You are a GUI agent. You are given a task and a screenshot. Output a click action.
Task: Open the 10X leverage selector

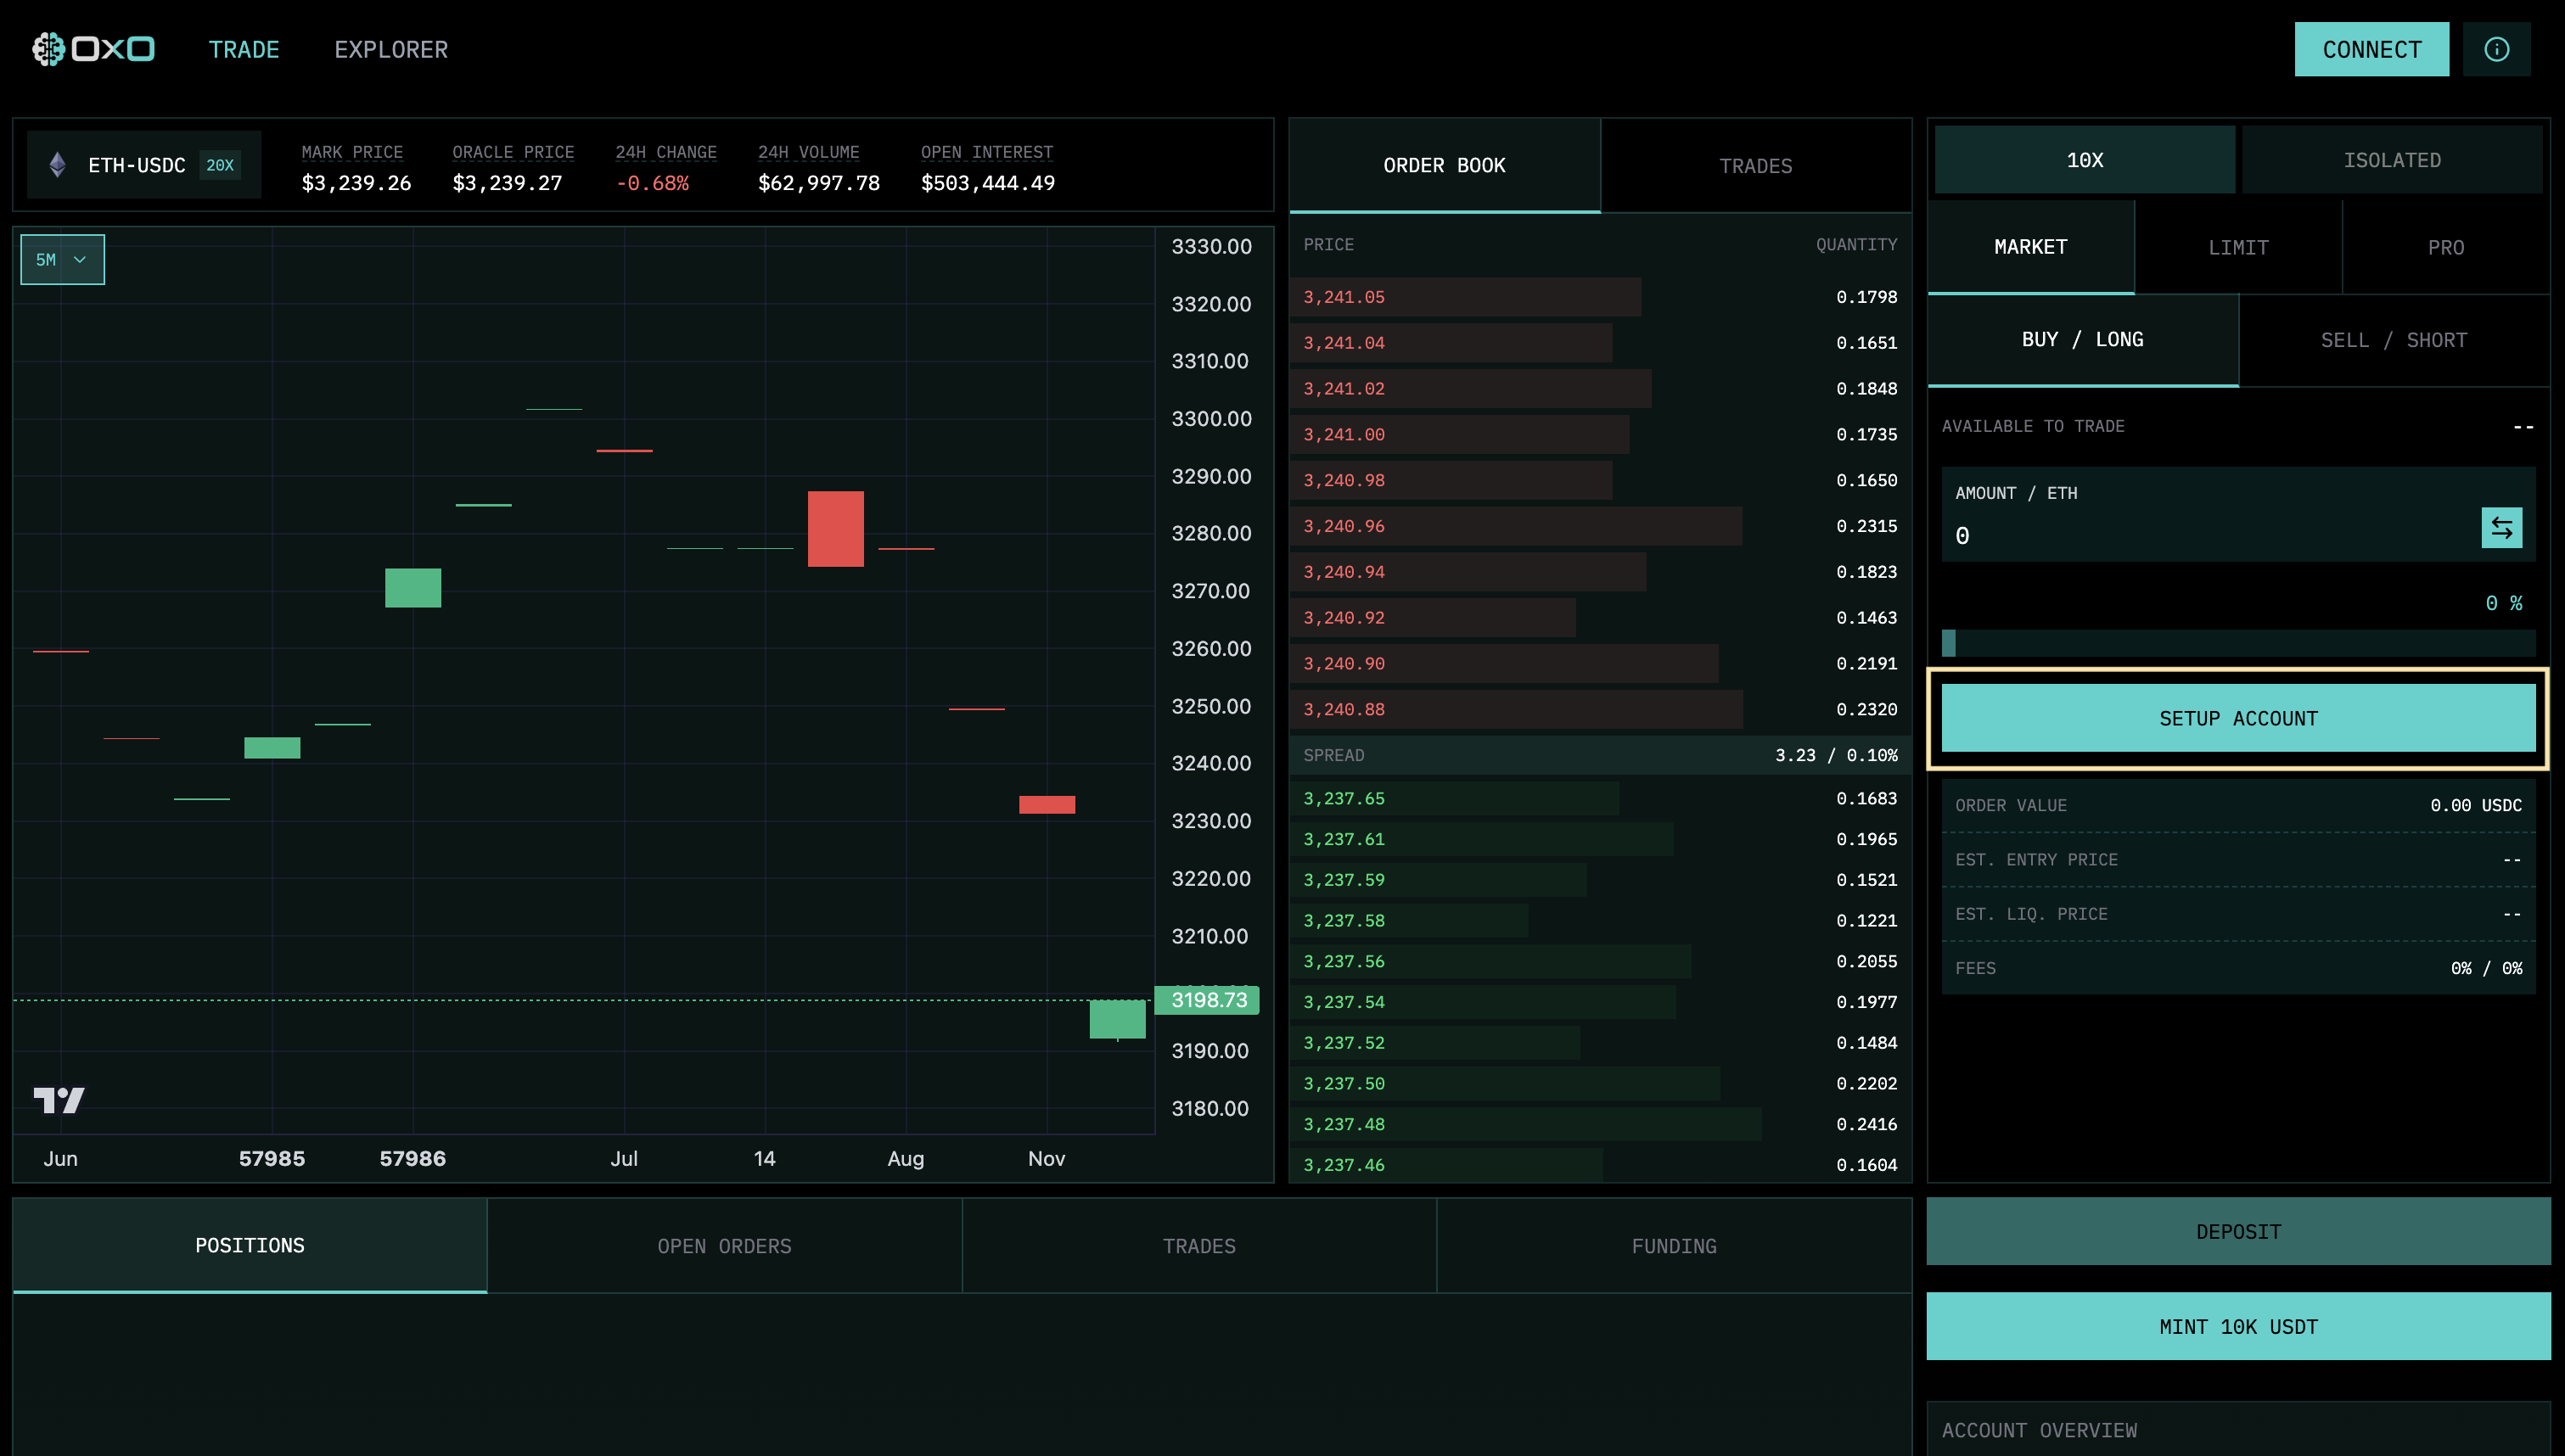[x=2084, y=160]
